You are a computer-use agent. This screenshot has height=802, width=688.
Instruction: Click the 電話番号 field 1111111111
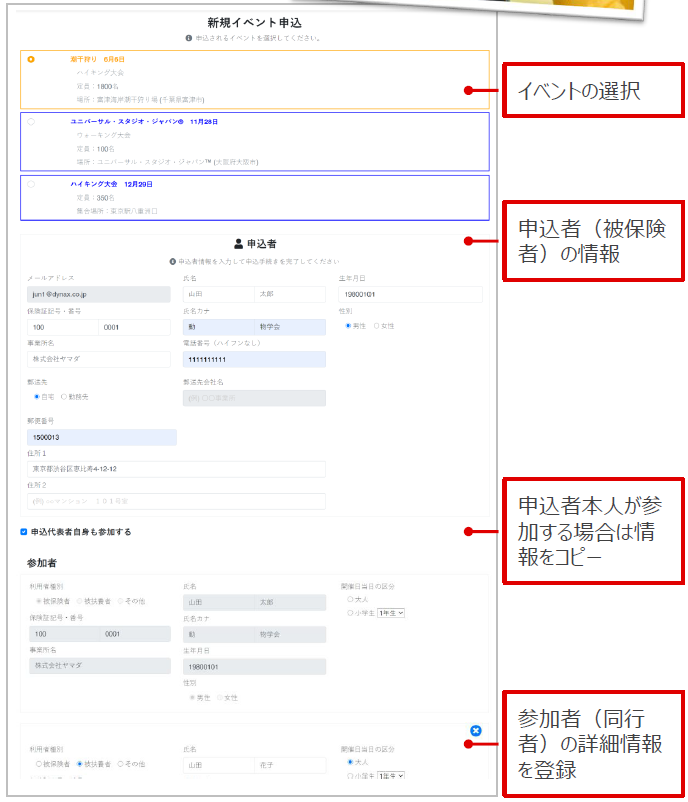pos(254,360)
